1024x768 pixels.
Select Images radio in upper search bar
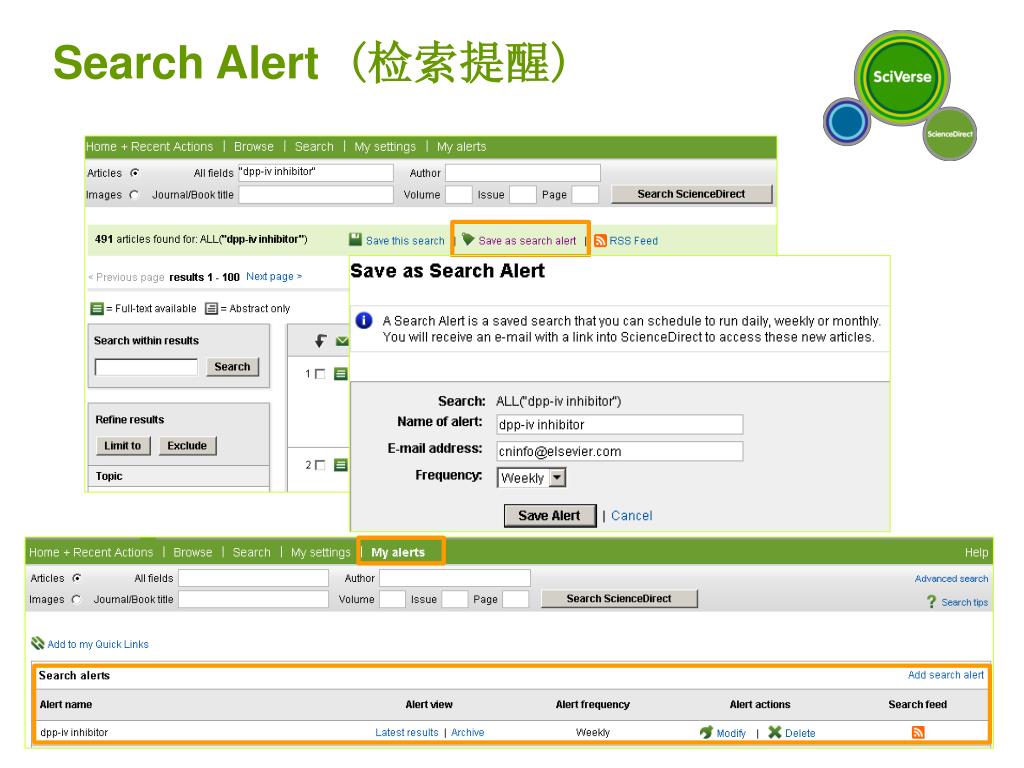(x=135, y=195)
